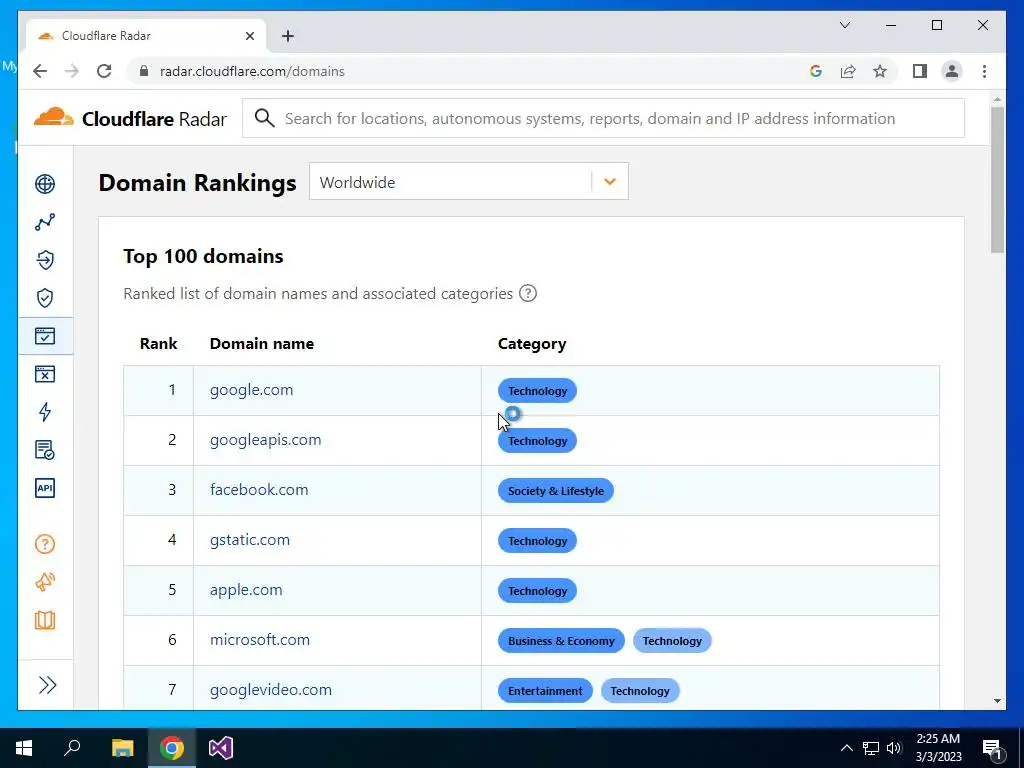Toggle Chrome side panel icon
The width and height of the screenshot is (1024, 768).
[x=920, y=71]
